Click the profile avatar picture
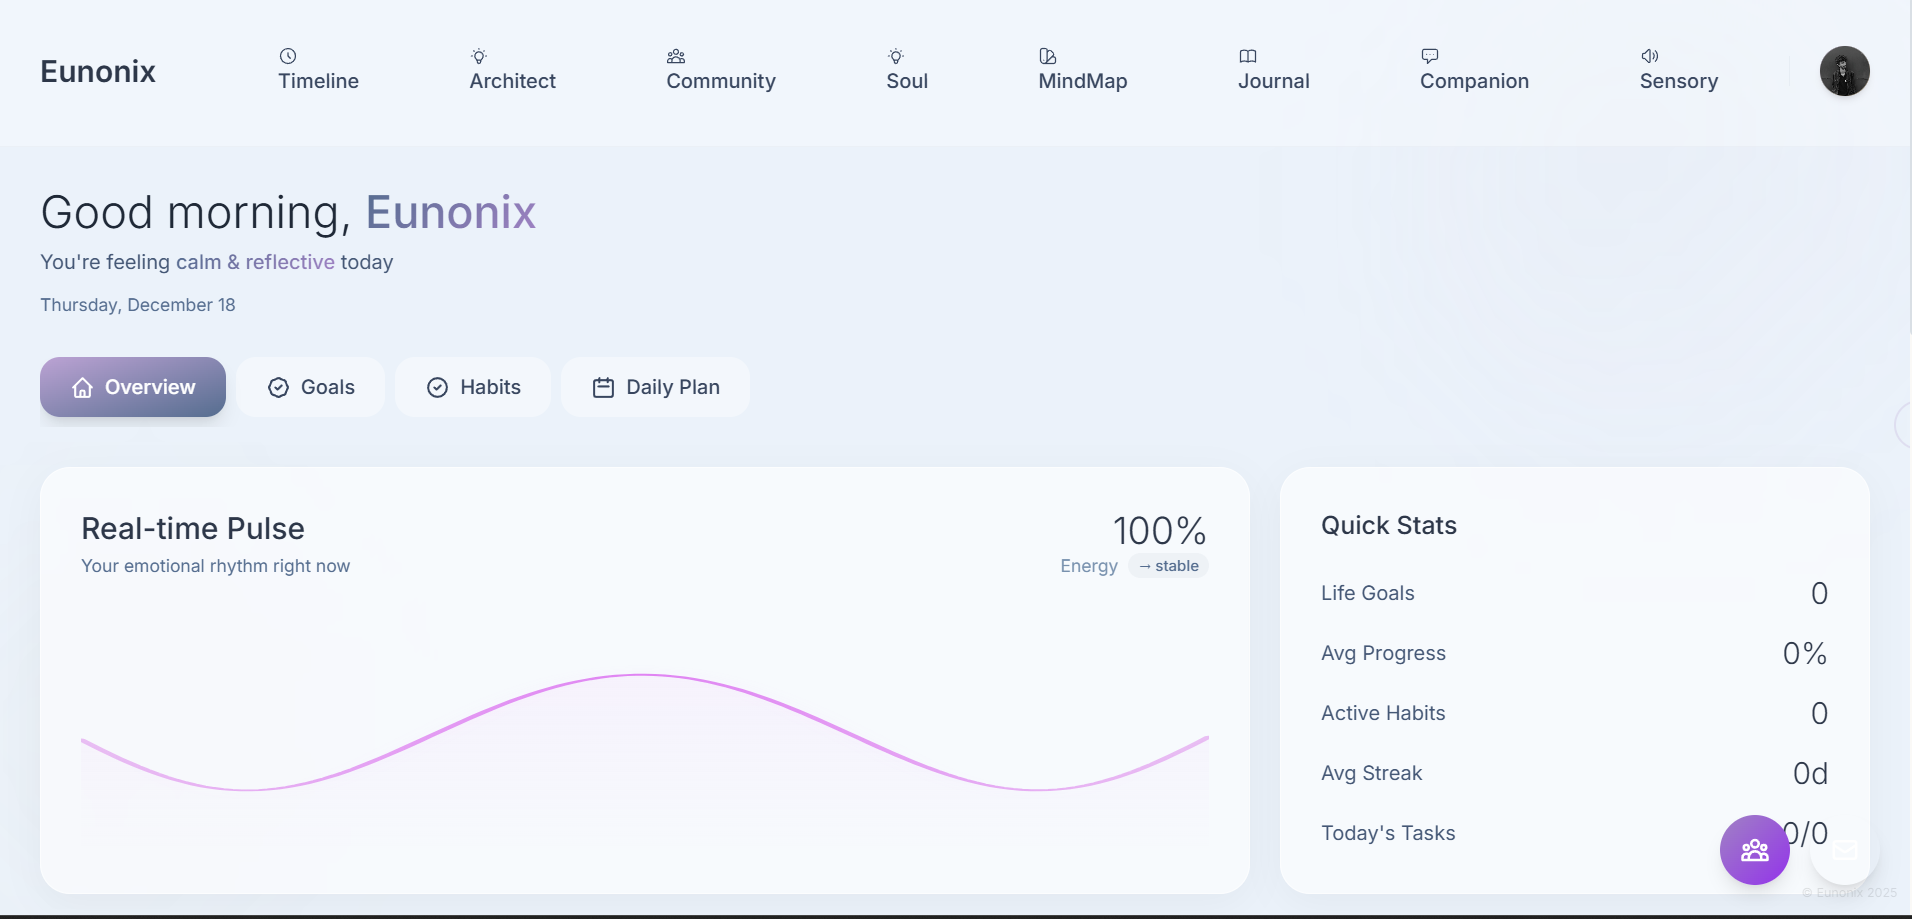Image resolution: width=1912 pixels, height=919 pixels. click(x=1845, y=71)
